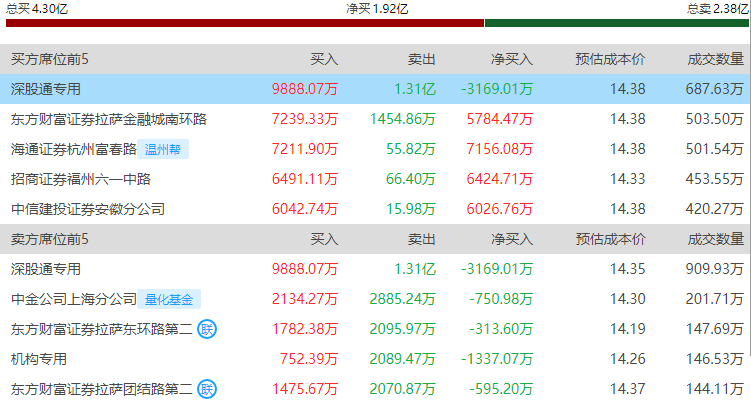The height and width of the screenshot is (401, 751).
Task: Click volume 687.63万
Action: 715,89
